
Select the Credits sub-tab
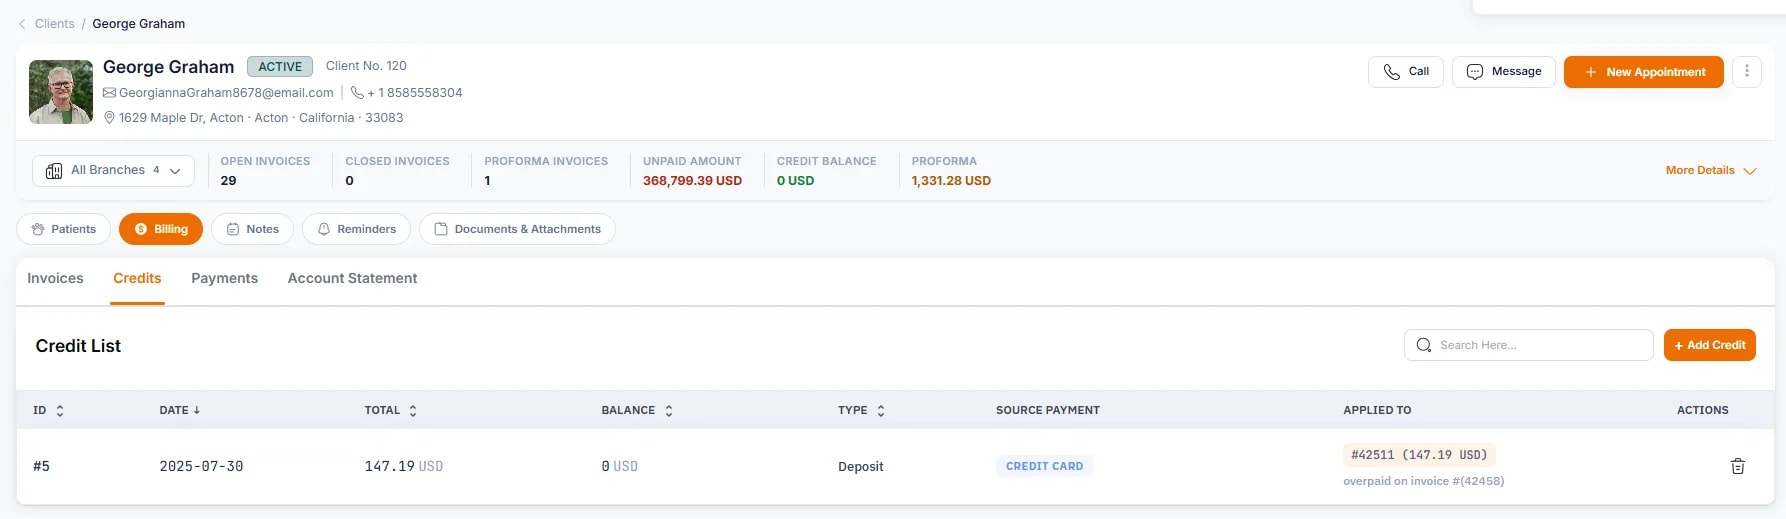click(137, 279)
